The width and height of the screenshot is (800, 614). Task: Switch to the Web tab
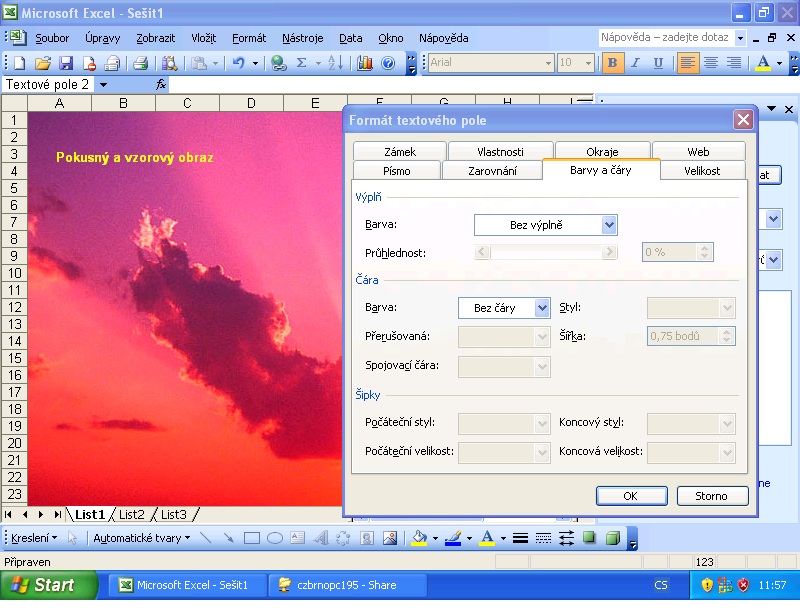pos(698,152)
